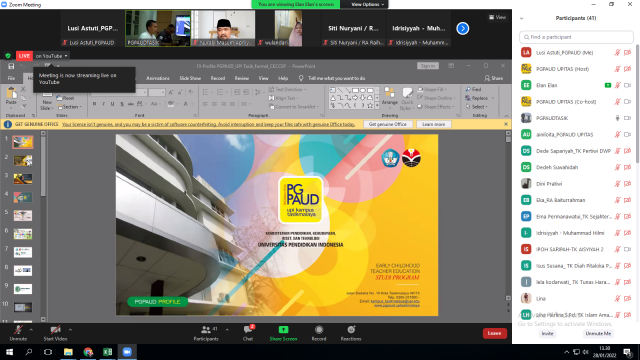Image resolution: width=640 pixels, height=360 pixels.
Task: Click the Invite button
Action: click(547, 333)
